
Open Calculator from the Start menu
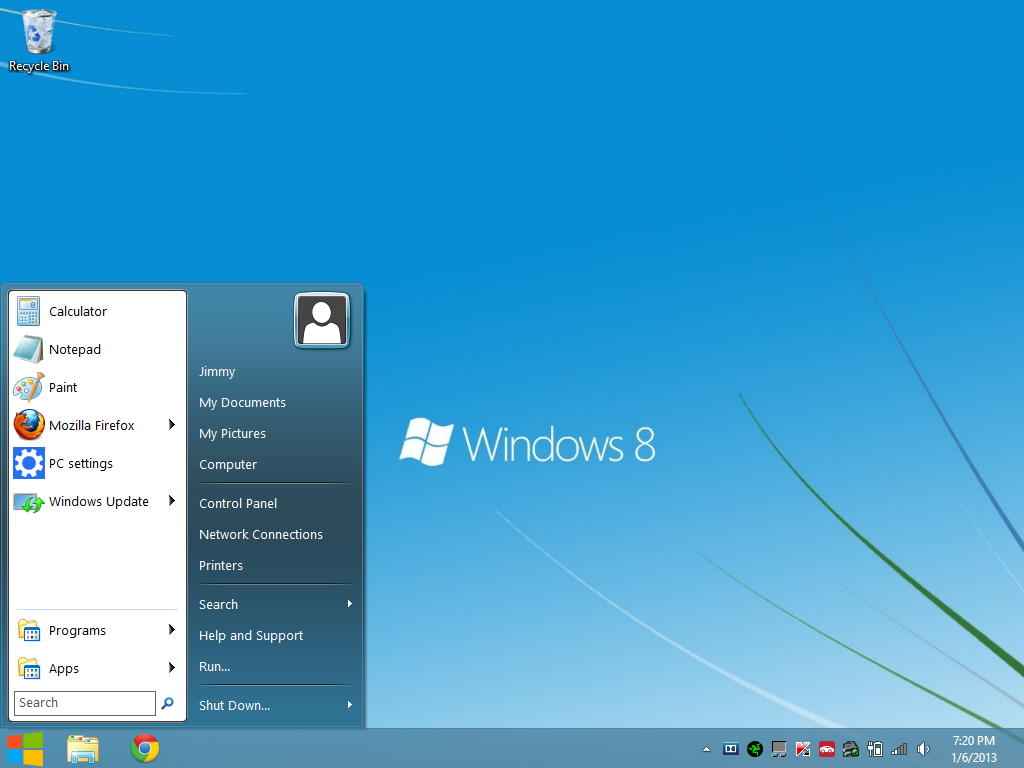(x=96, y=312)
